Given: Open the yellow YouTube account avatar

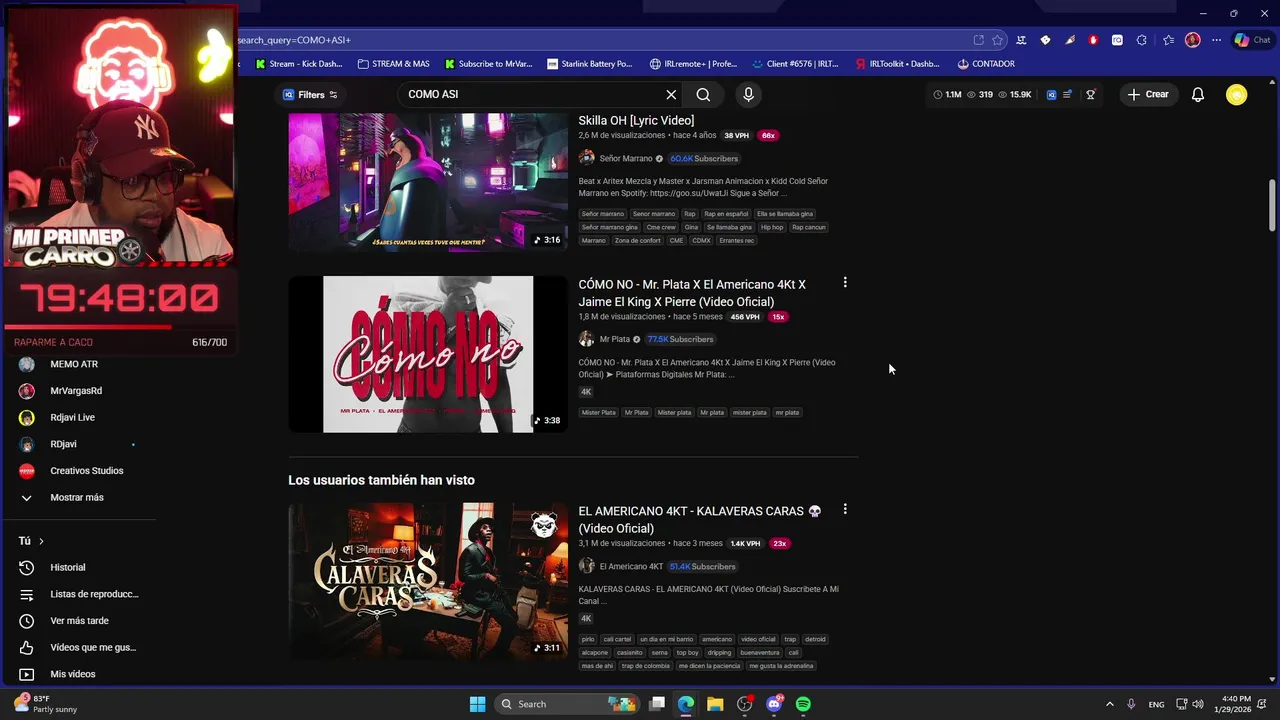Looking at the screenshot, I should 1237,94.
